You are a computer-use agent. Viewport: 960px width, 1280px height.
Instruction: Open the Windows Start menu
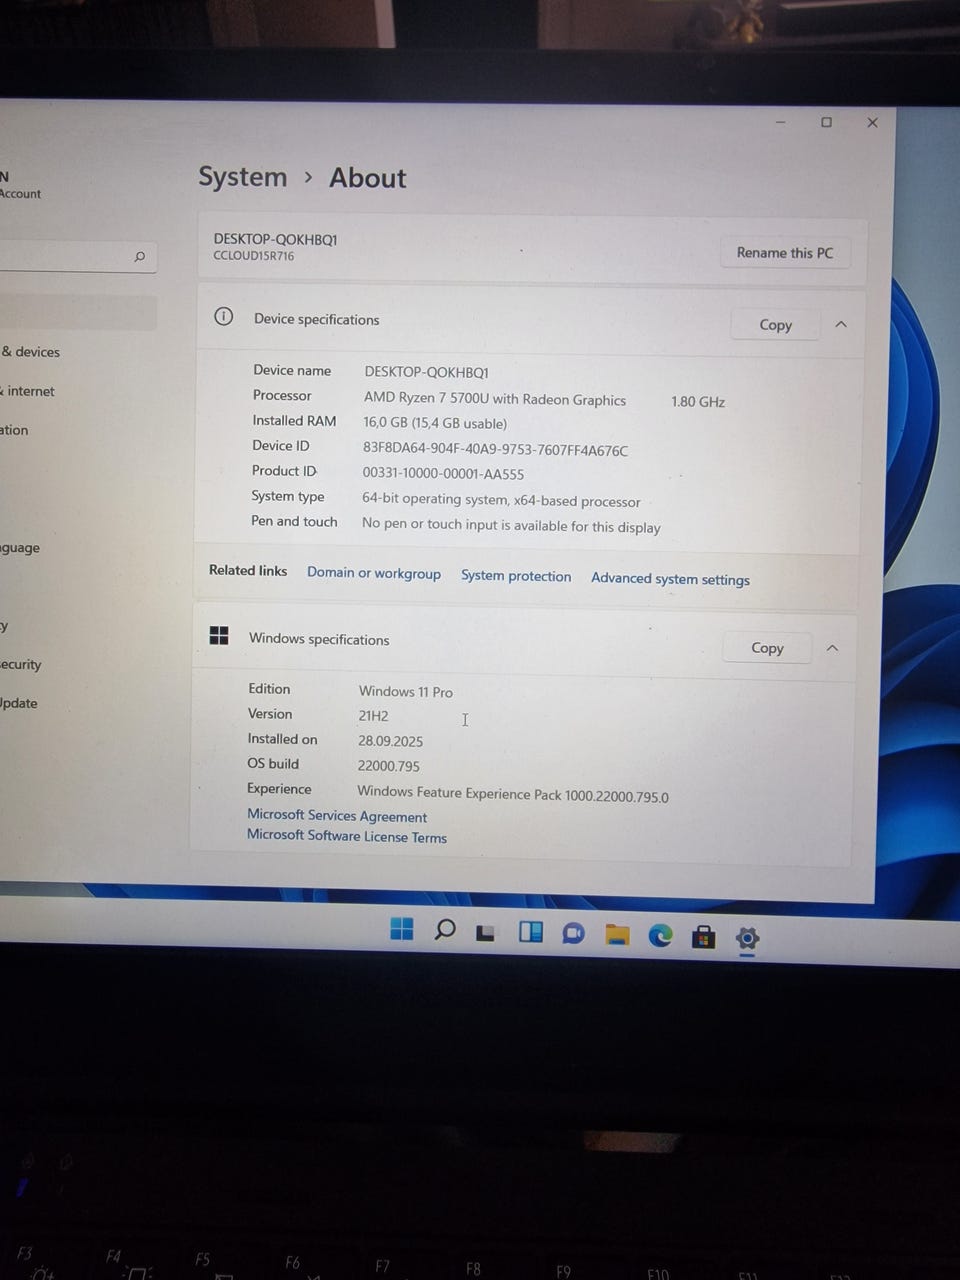click(x=402, y=929)
